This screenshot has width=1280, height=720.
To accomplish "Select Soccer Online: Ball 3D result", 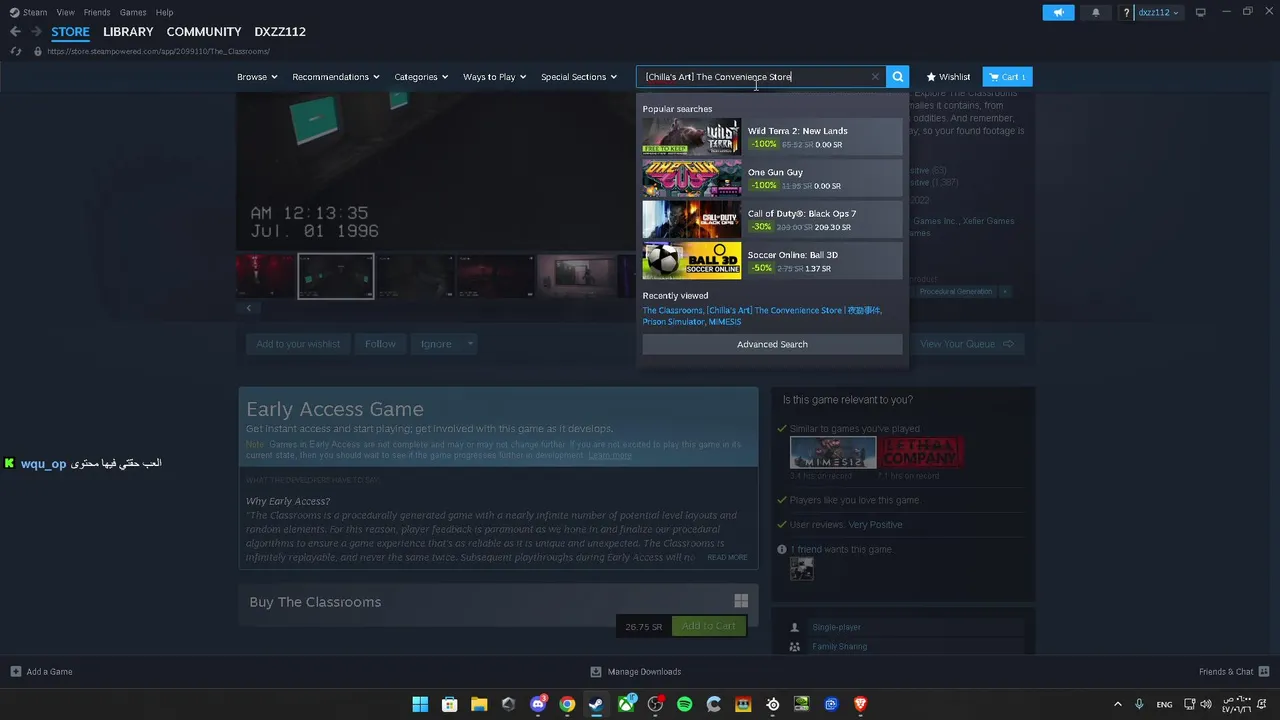I will click(772, 261).
